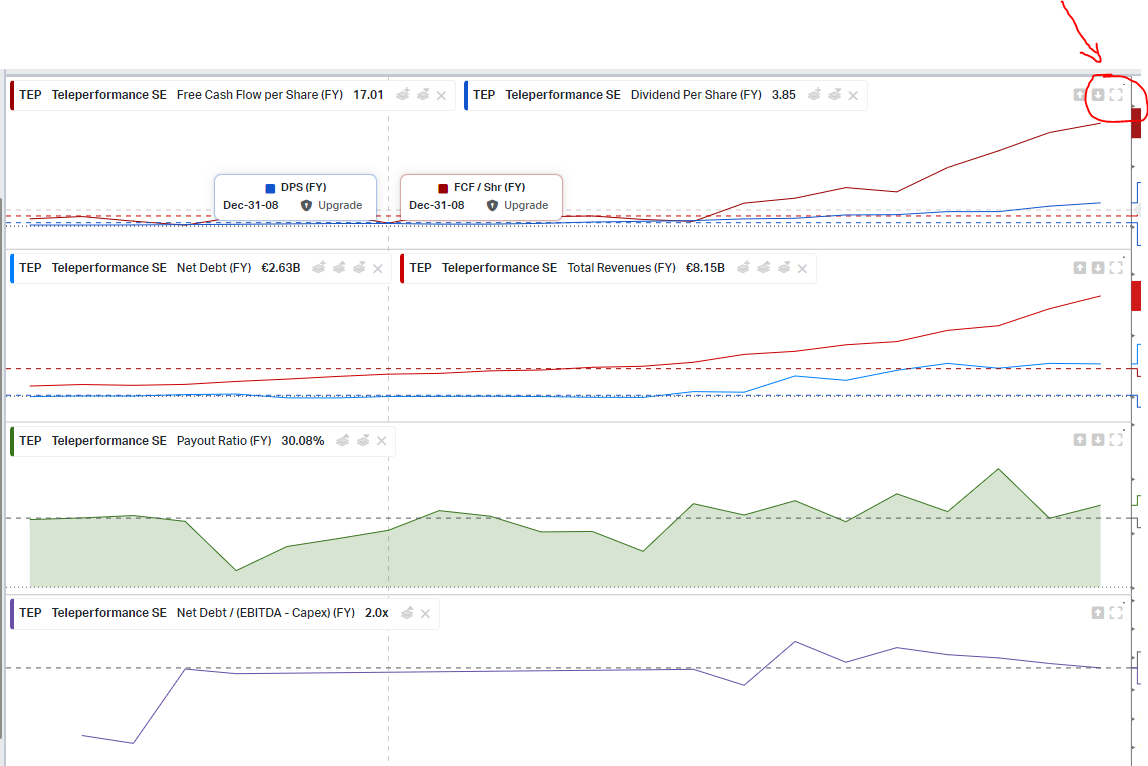
Task: Move Dividend Per Share to pane below
Action: (835, 94)
